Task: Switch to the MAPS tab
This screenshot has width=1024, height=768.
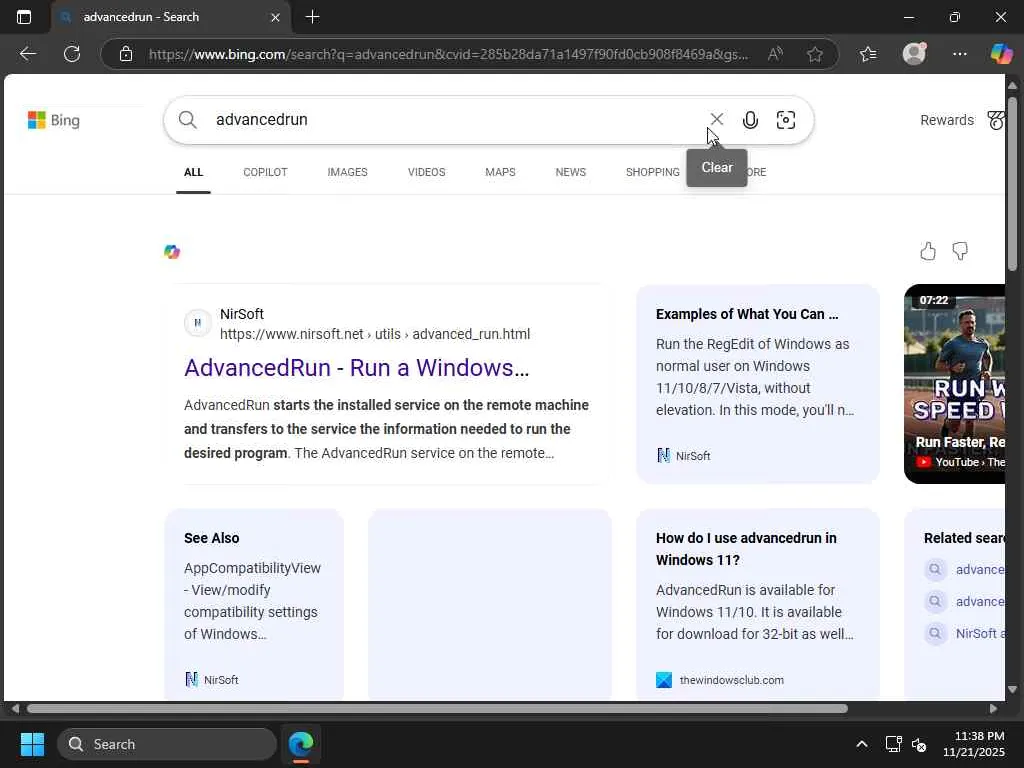Action: pos(500,172)
